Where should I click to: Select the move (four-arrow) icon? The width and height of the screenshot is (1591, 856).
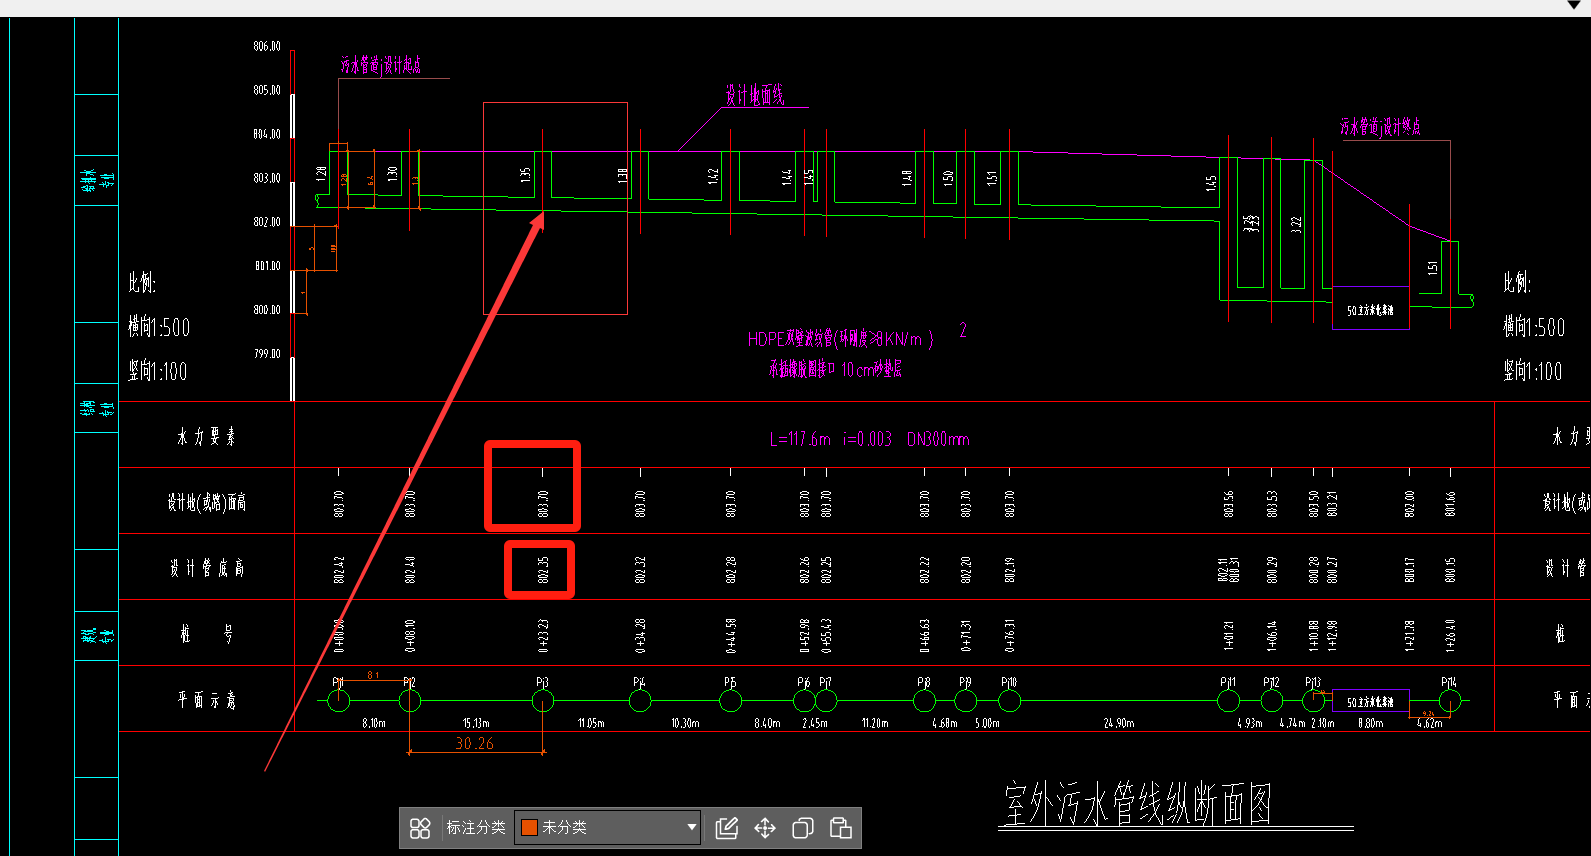[765, 828]
